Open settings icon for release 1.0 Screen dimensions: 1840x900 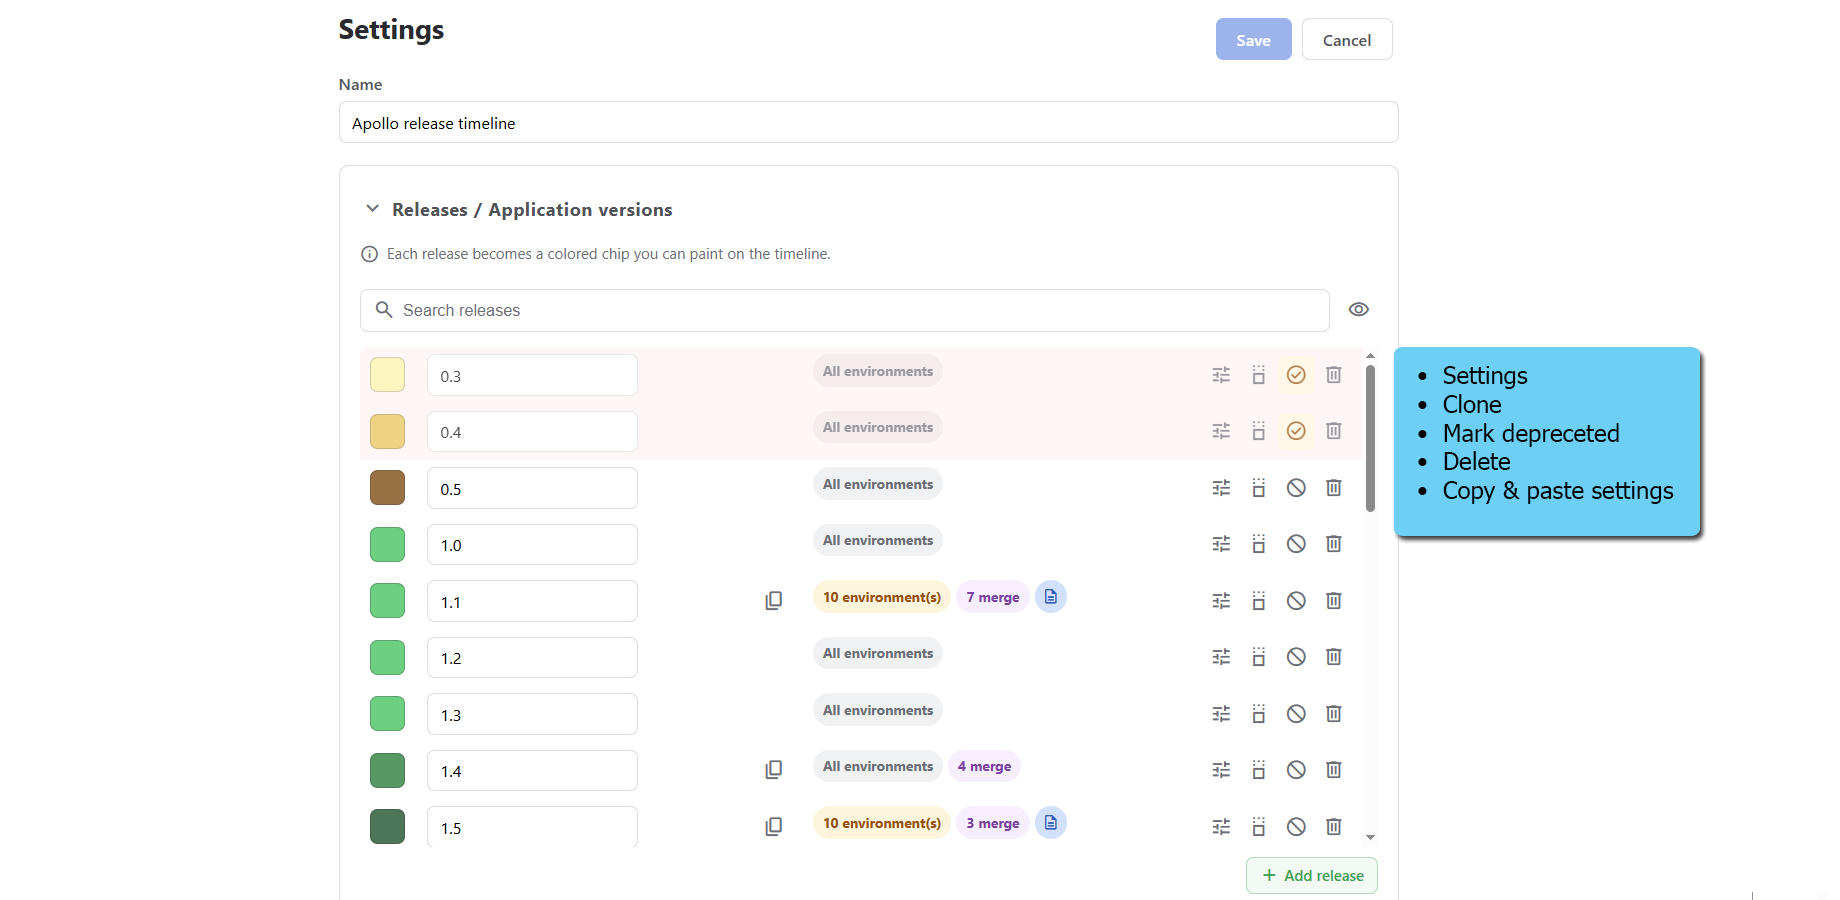point(1221,544)
